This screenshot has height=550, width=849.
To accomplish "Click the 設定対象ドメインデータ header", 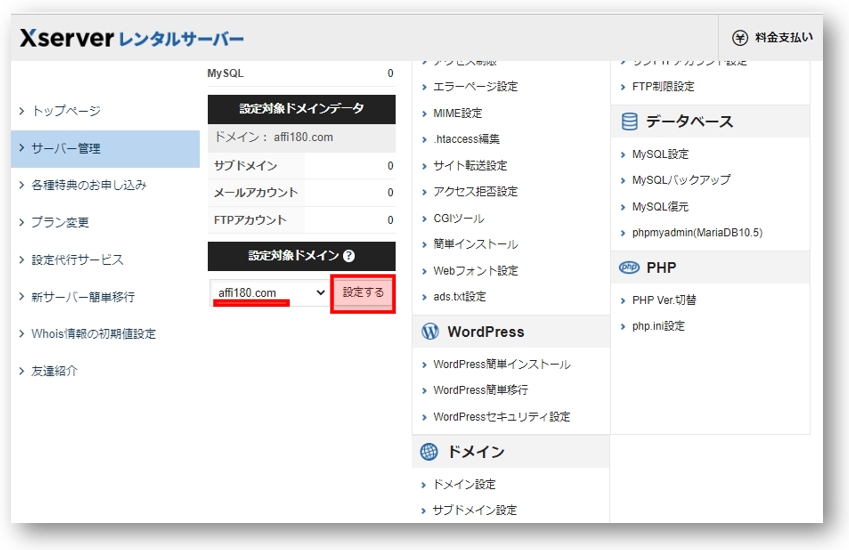I will (x=302, y=109).
